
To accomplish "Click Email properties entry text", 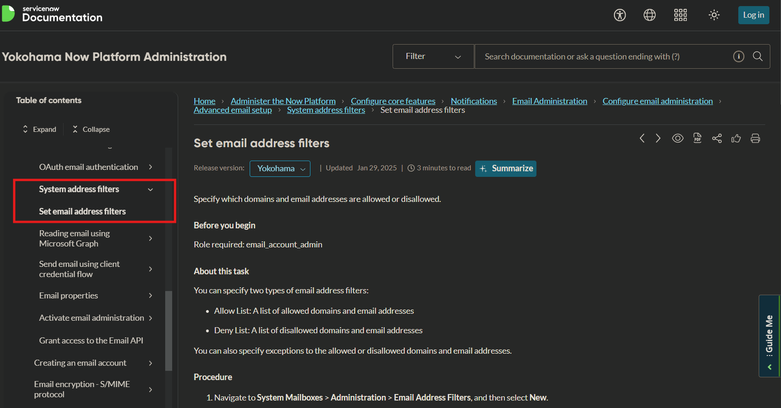I will [69, 295].
